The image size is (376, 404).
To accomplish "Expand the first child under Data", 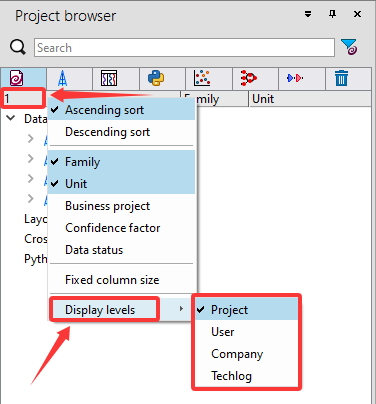I will click(31, 138).
